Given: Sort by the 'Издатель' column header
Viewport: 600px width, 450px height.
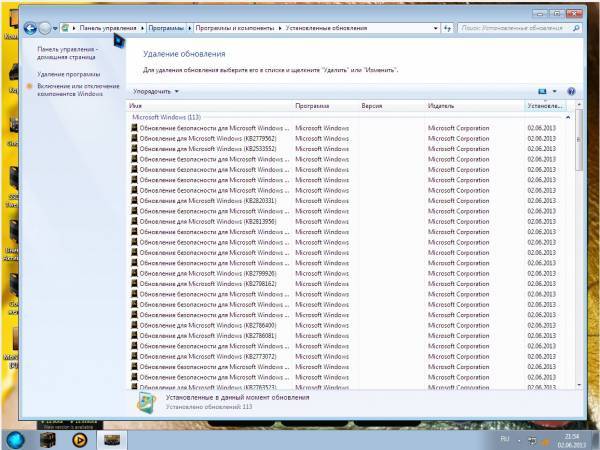Looking at the screenshot, I should pyautogui.click(x=474, y=106).
